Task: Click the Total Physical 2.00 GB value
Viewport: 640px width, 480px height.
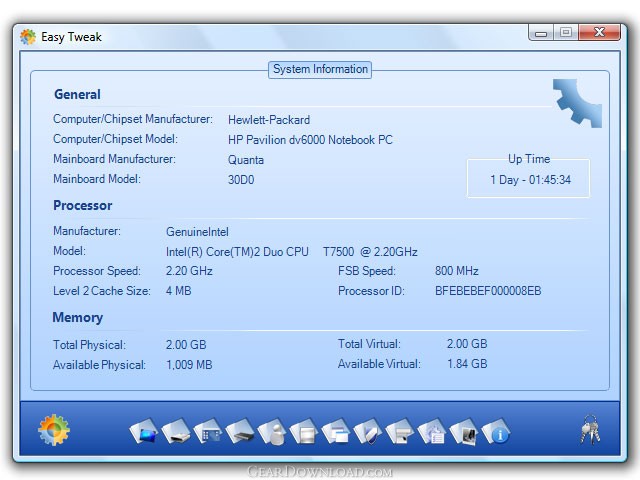Action: click(x=186, y=345)
